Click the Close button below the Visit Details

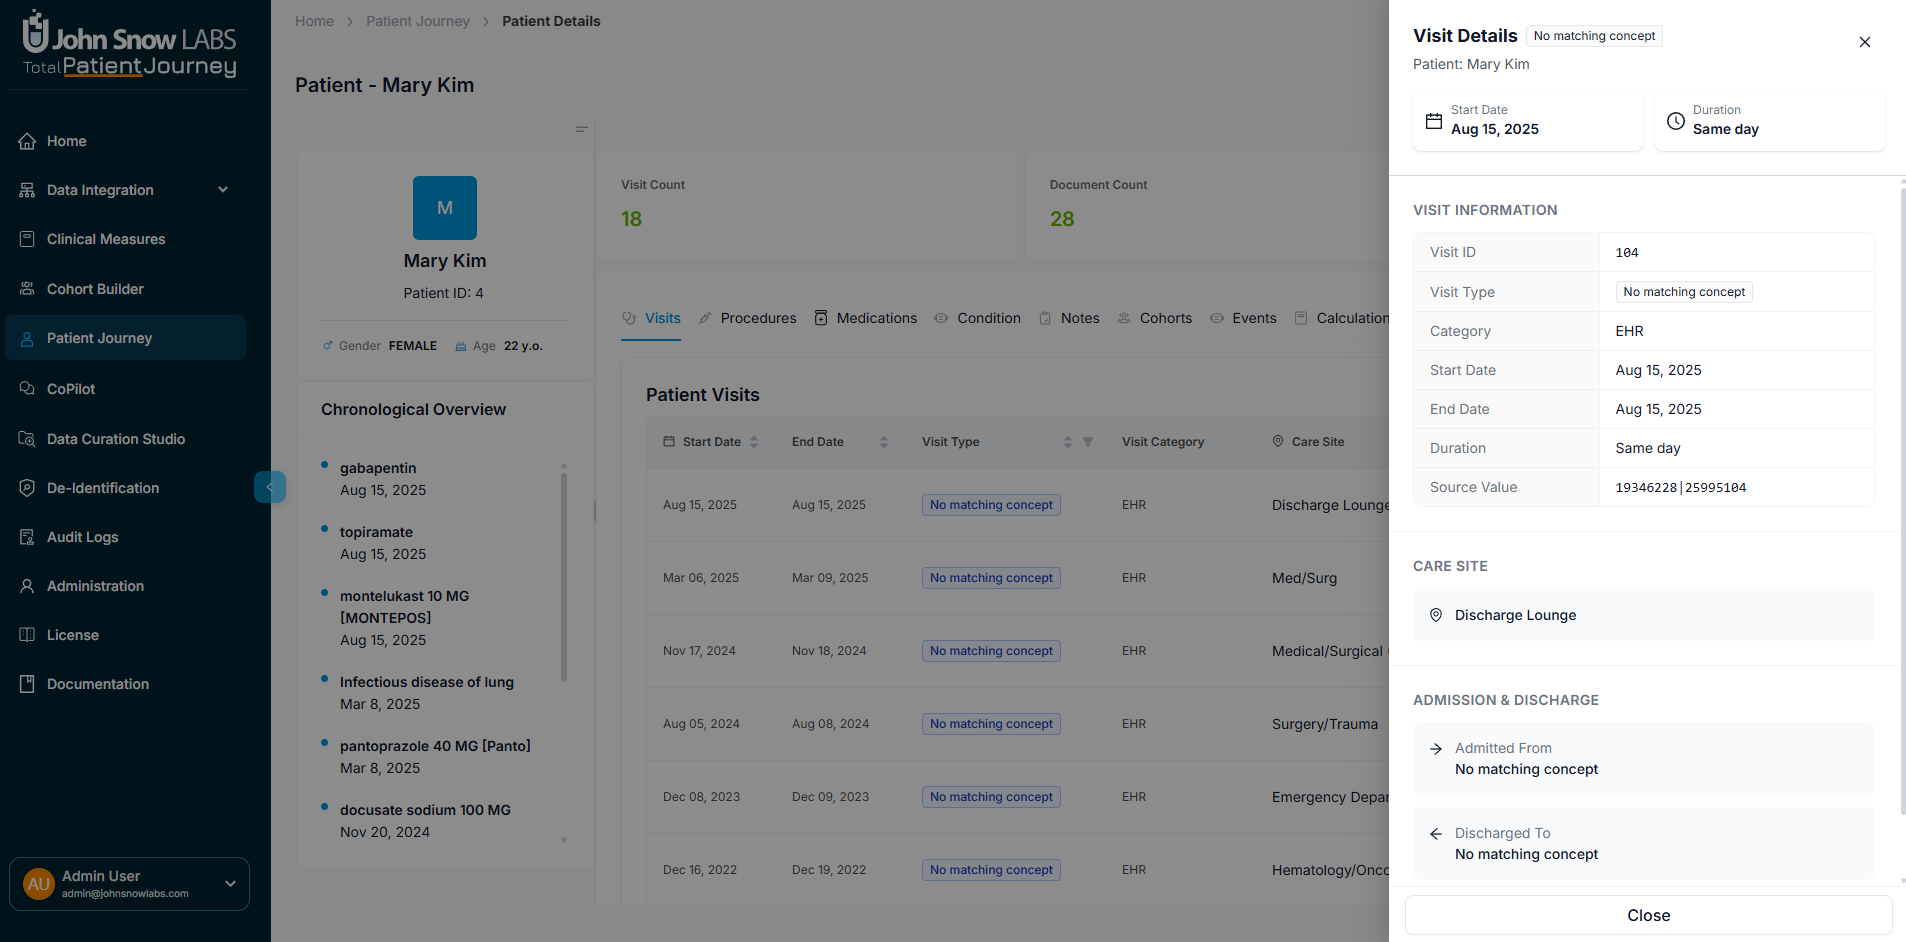coord(1647,915)
